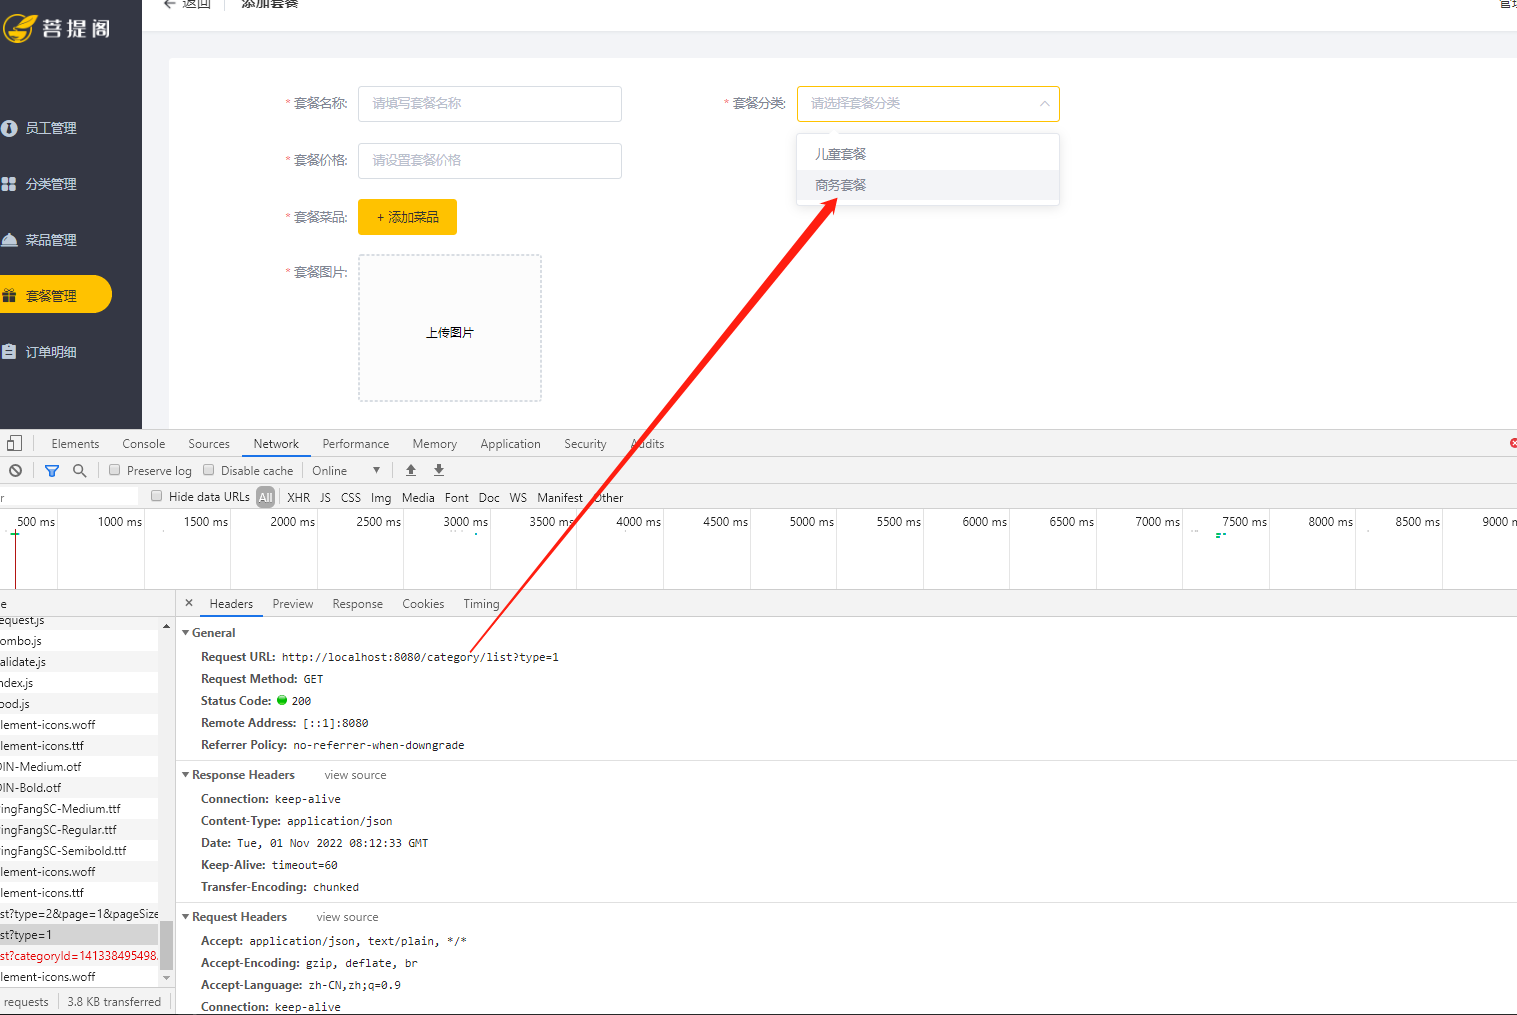1517x1015 pixels.
Task: Open the Cookies detail tab
Action: [423, 604]
